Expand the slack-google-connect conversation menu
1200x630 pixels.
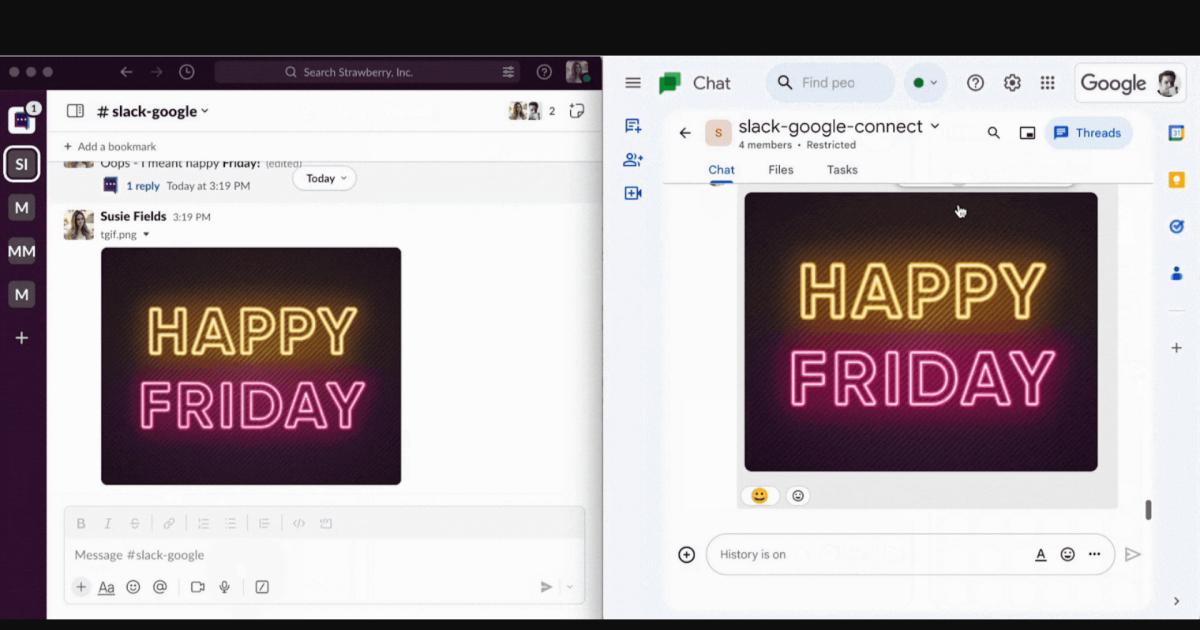click(x=934, y=126)
